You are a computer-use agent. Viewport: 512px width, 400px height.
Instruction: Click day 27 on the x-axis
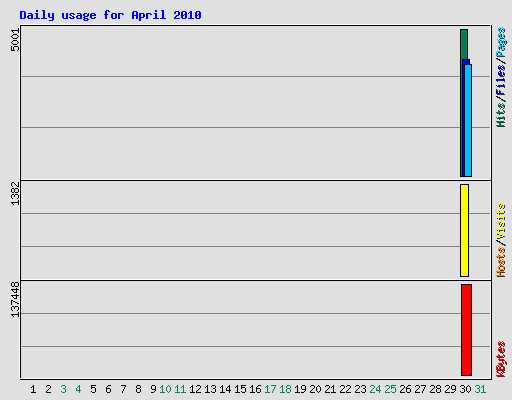420,389
